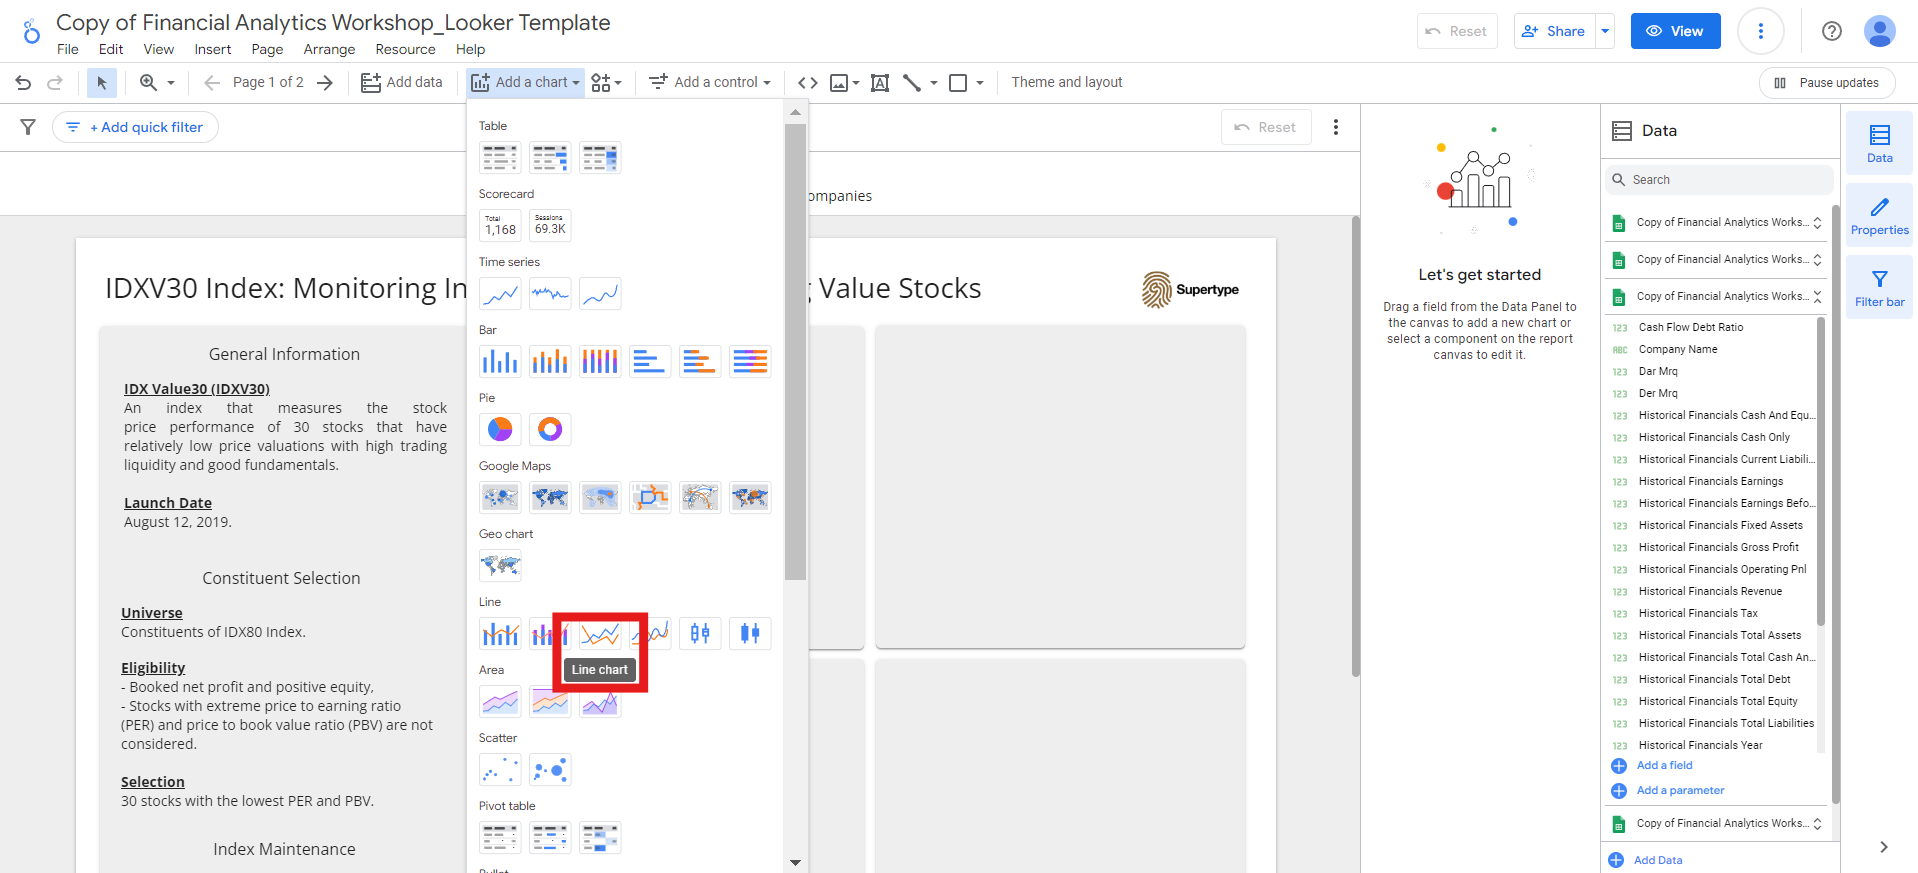
Task: Select the plain Table chart icon
Action: pos(500,158)
